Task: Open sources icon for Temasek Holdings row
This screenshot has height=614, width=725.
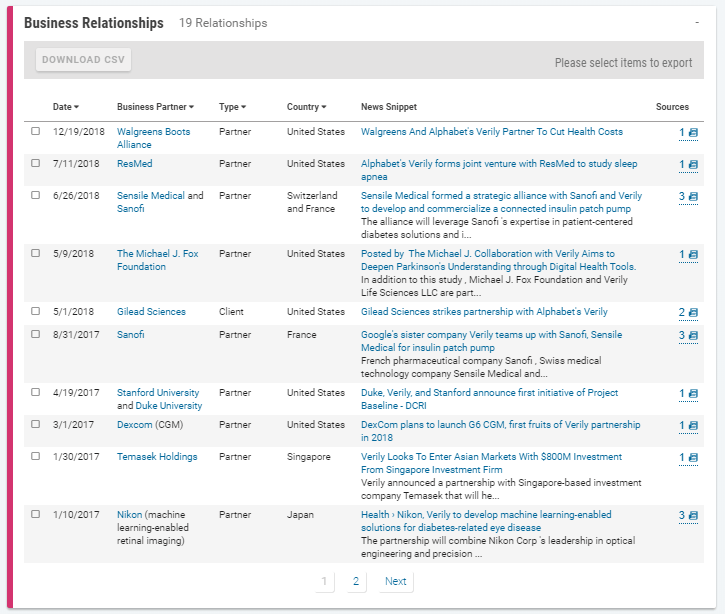Action: click(693, 458)
